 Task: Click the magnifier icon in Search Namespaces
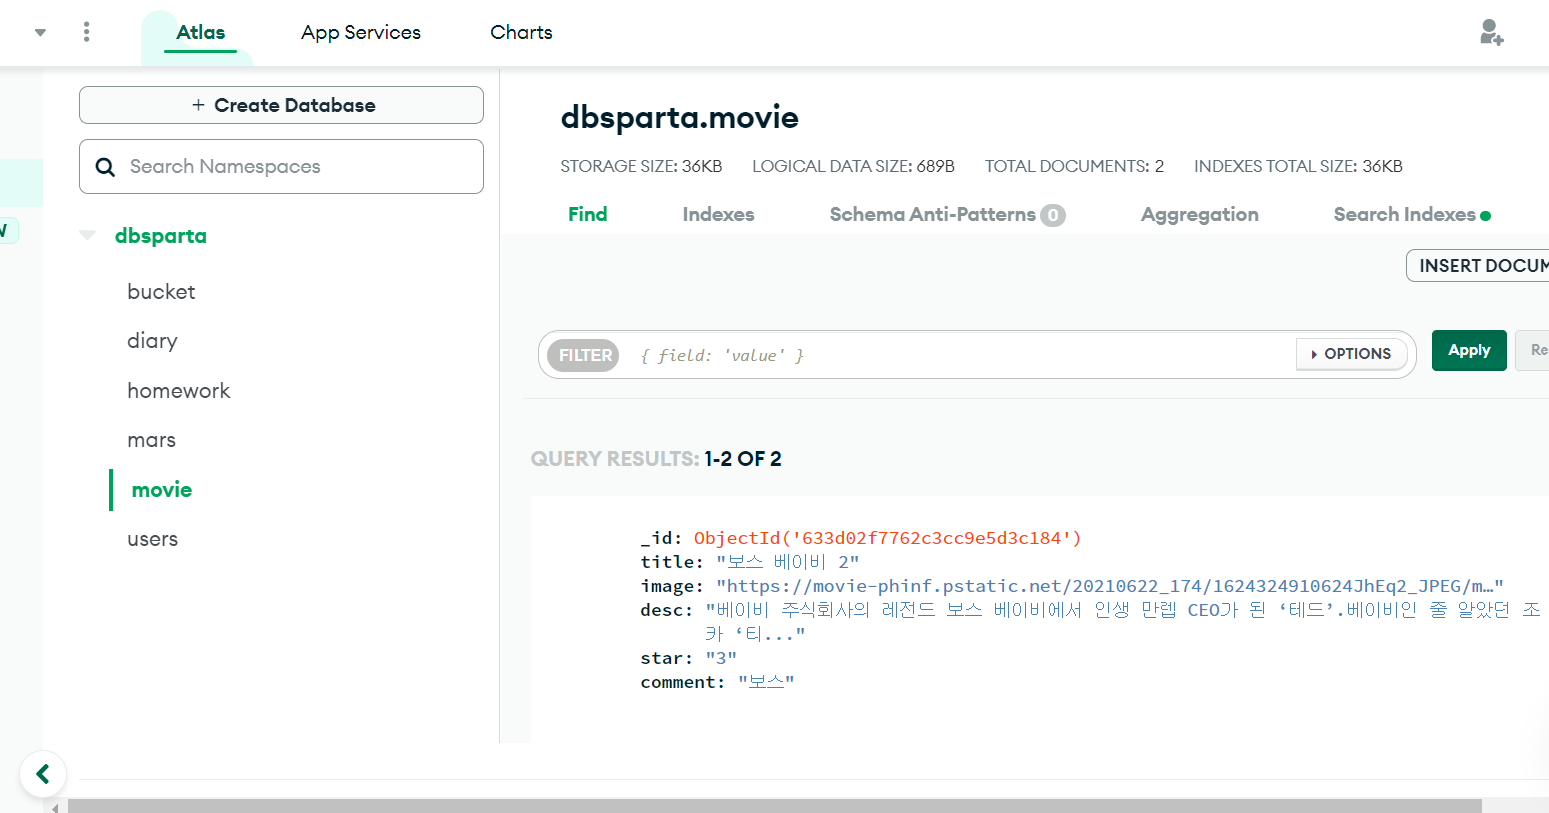point(105,167)
